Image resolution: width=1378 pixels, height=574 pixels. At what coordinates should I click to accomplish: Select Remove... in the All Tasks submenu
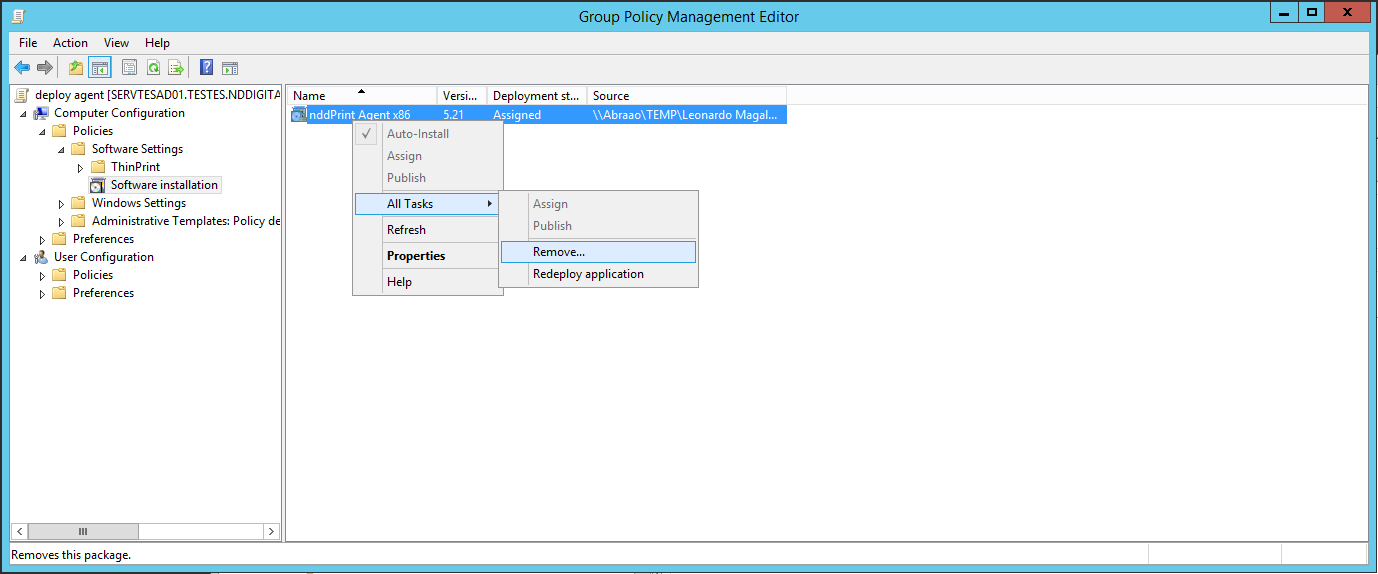pos(559,252)
